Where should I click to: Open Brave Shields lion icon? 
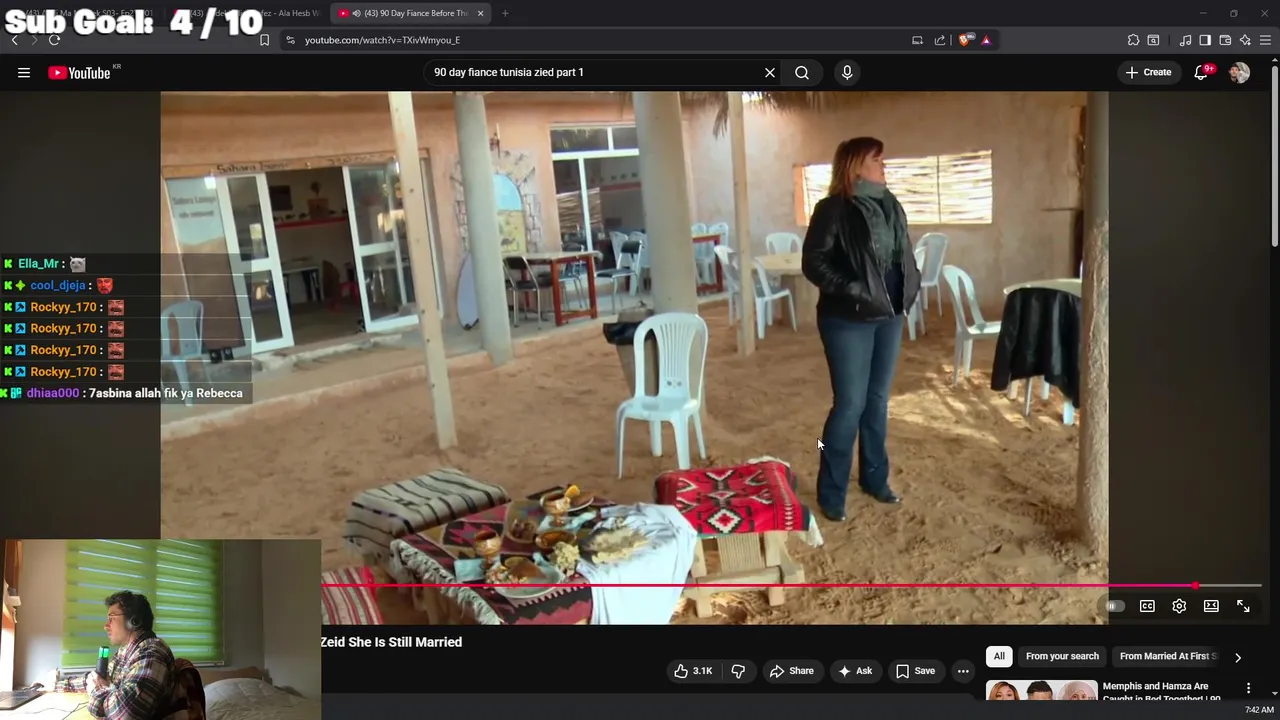[x=964, y=40]
